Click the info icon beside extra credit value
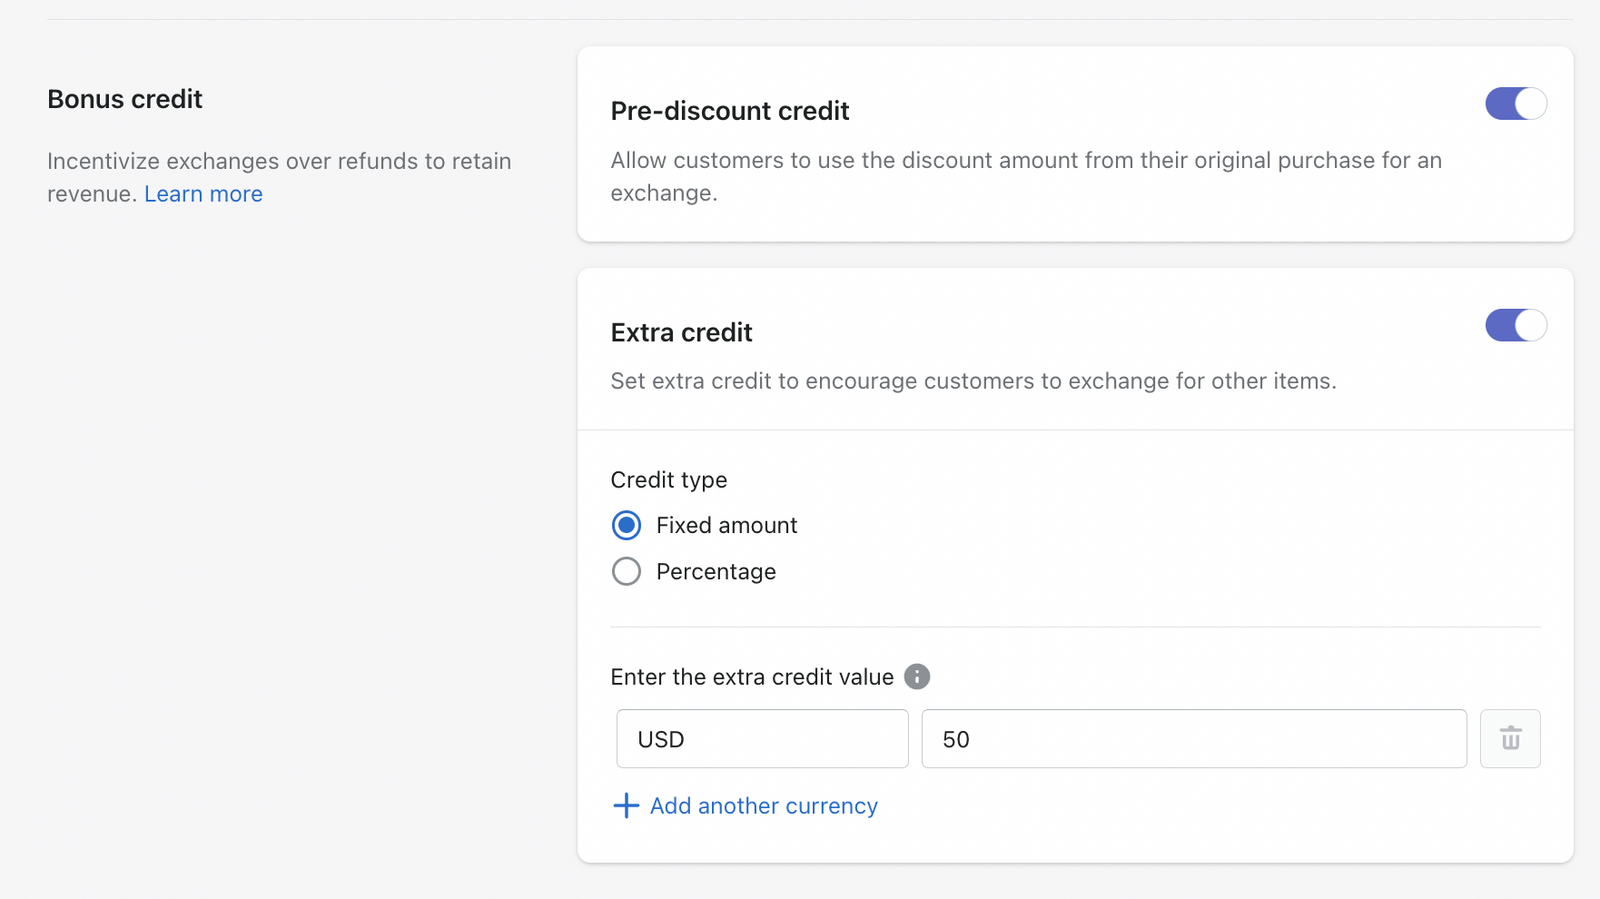Screen dimensions: 1600x899 [916, 677]
